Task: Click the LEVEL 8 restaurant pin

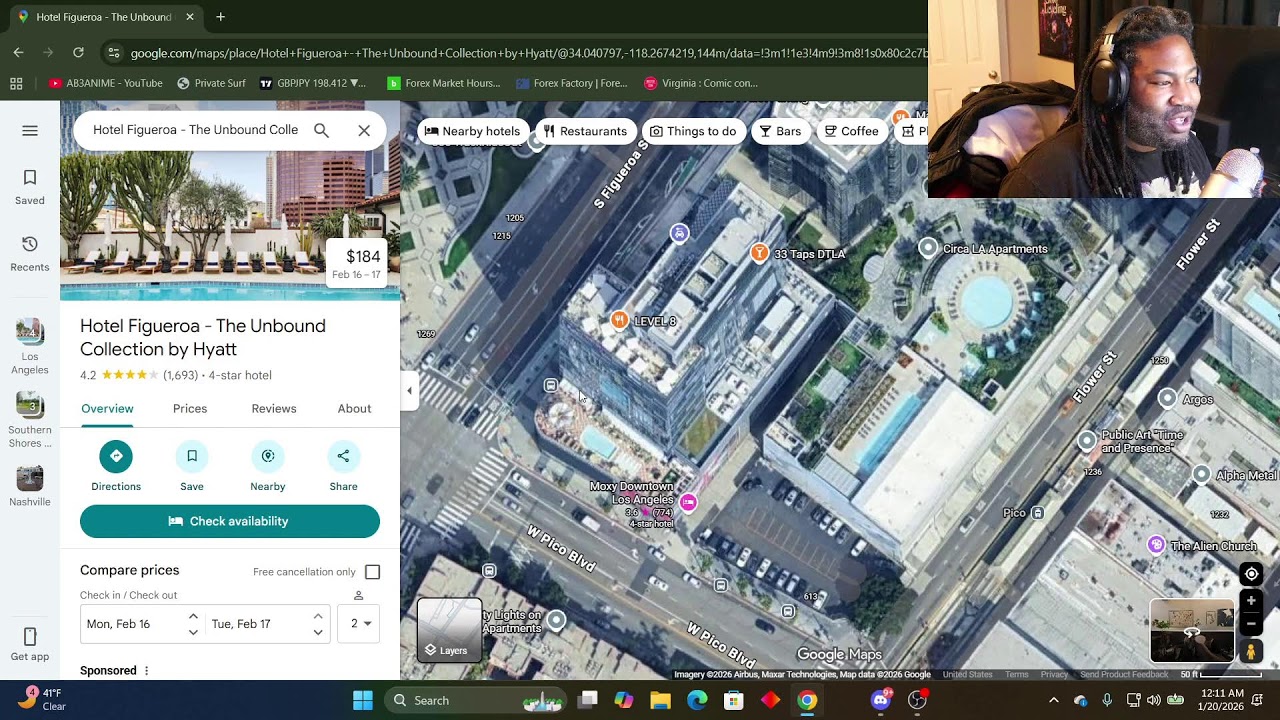Action: coord(620,320)
